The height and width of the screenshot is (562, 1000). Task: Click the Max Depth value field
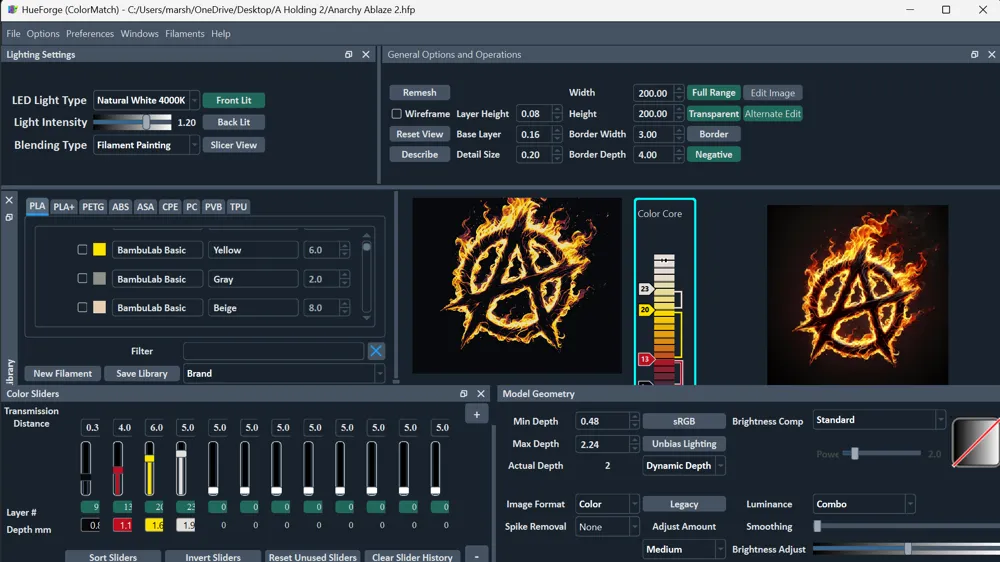pyautogui.click(x=602, y=444)
